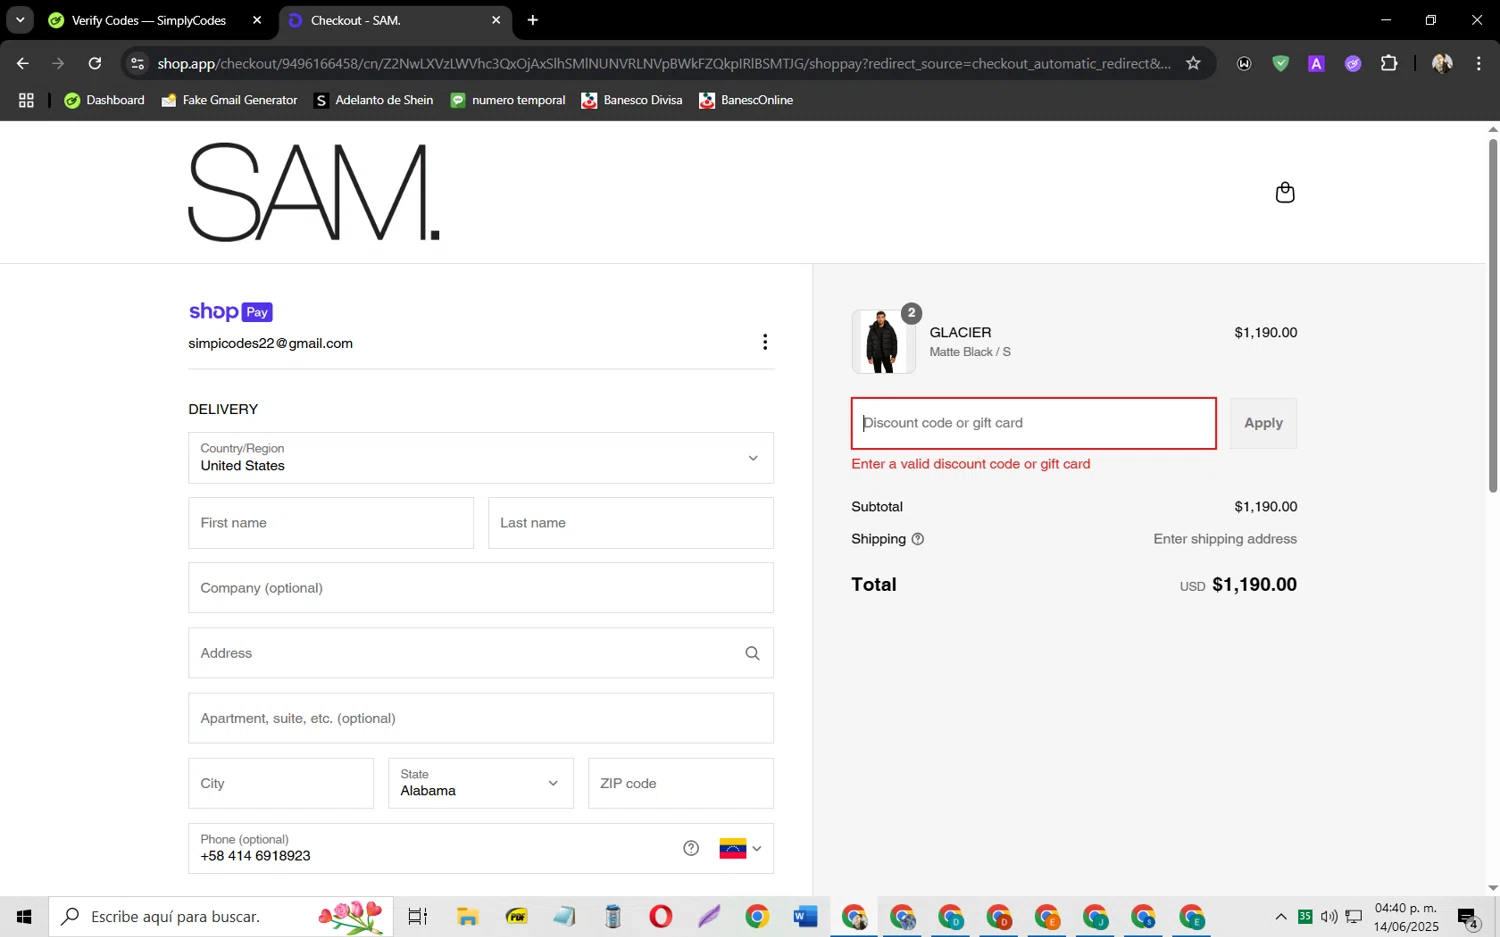Click the phone number help icon
The width and height of the screenshot is (1500, 937).
[691, 848]
